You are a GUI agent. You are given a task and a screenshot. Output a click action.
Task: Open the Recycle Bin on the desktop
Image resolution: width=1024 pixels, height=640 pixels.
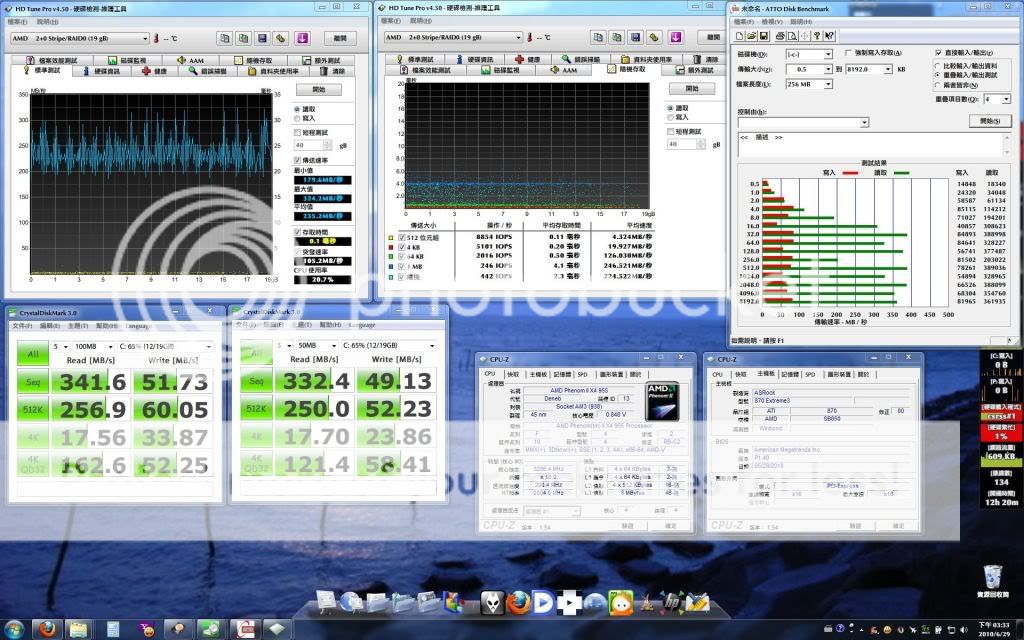pos(992,578)
